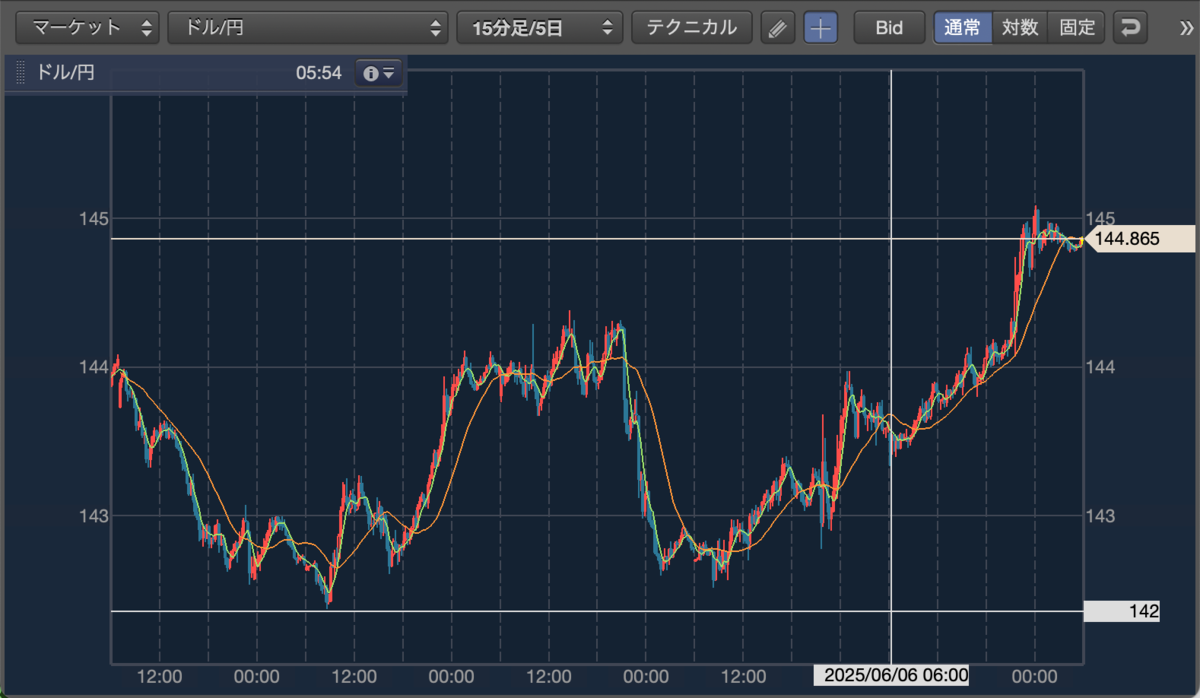Select 対数 logarithmic scale mode
Image resolution: width=1200 pixels, height=698 pixels.
(x=1020, y=28)
